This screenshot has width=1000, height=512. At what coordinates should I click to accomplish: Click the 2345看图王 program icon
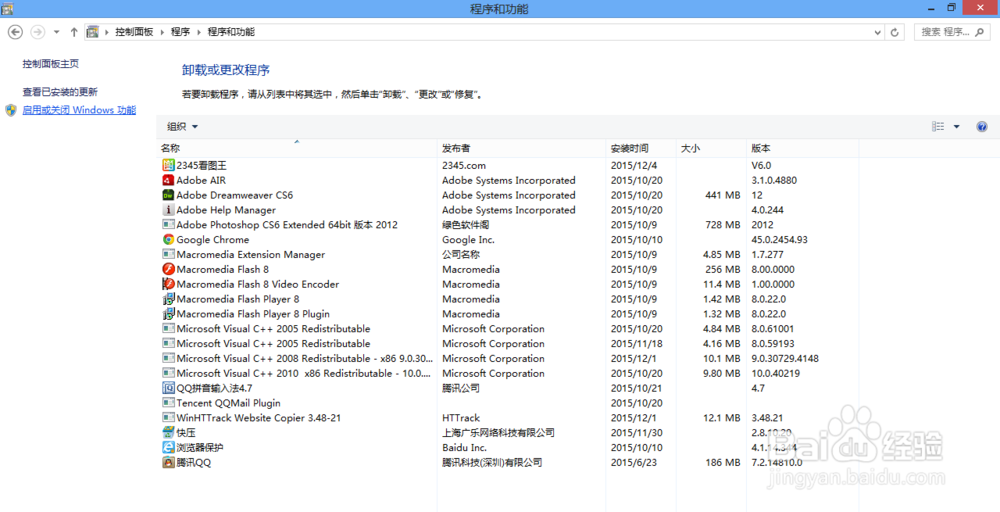click(168, 165)
